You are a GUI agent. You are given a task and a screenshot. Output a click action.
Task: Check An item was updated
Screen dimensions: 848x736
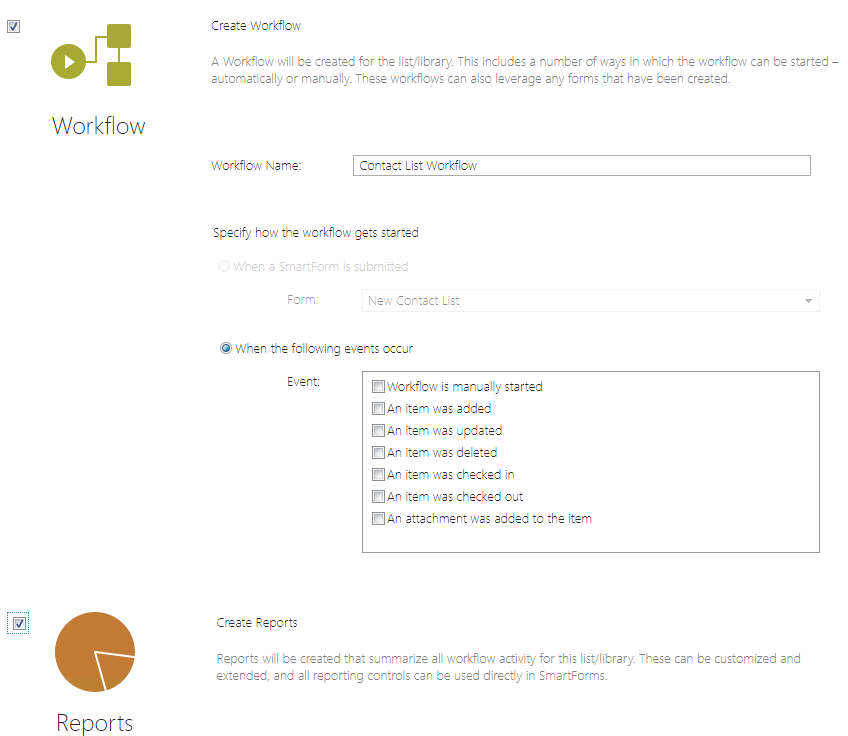pyautogui.click(x=378, y=430)
